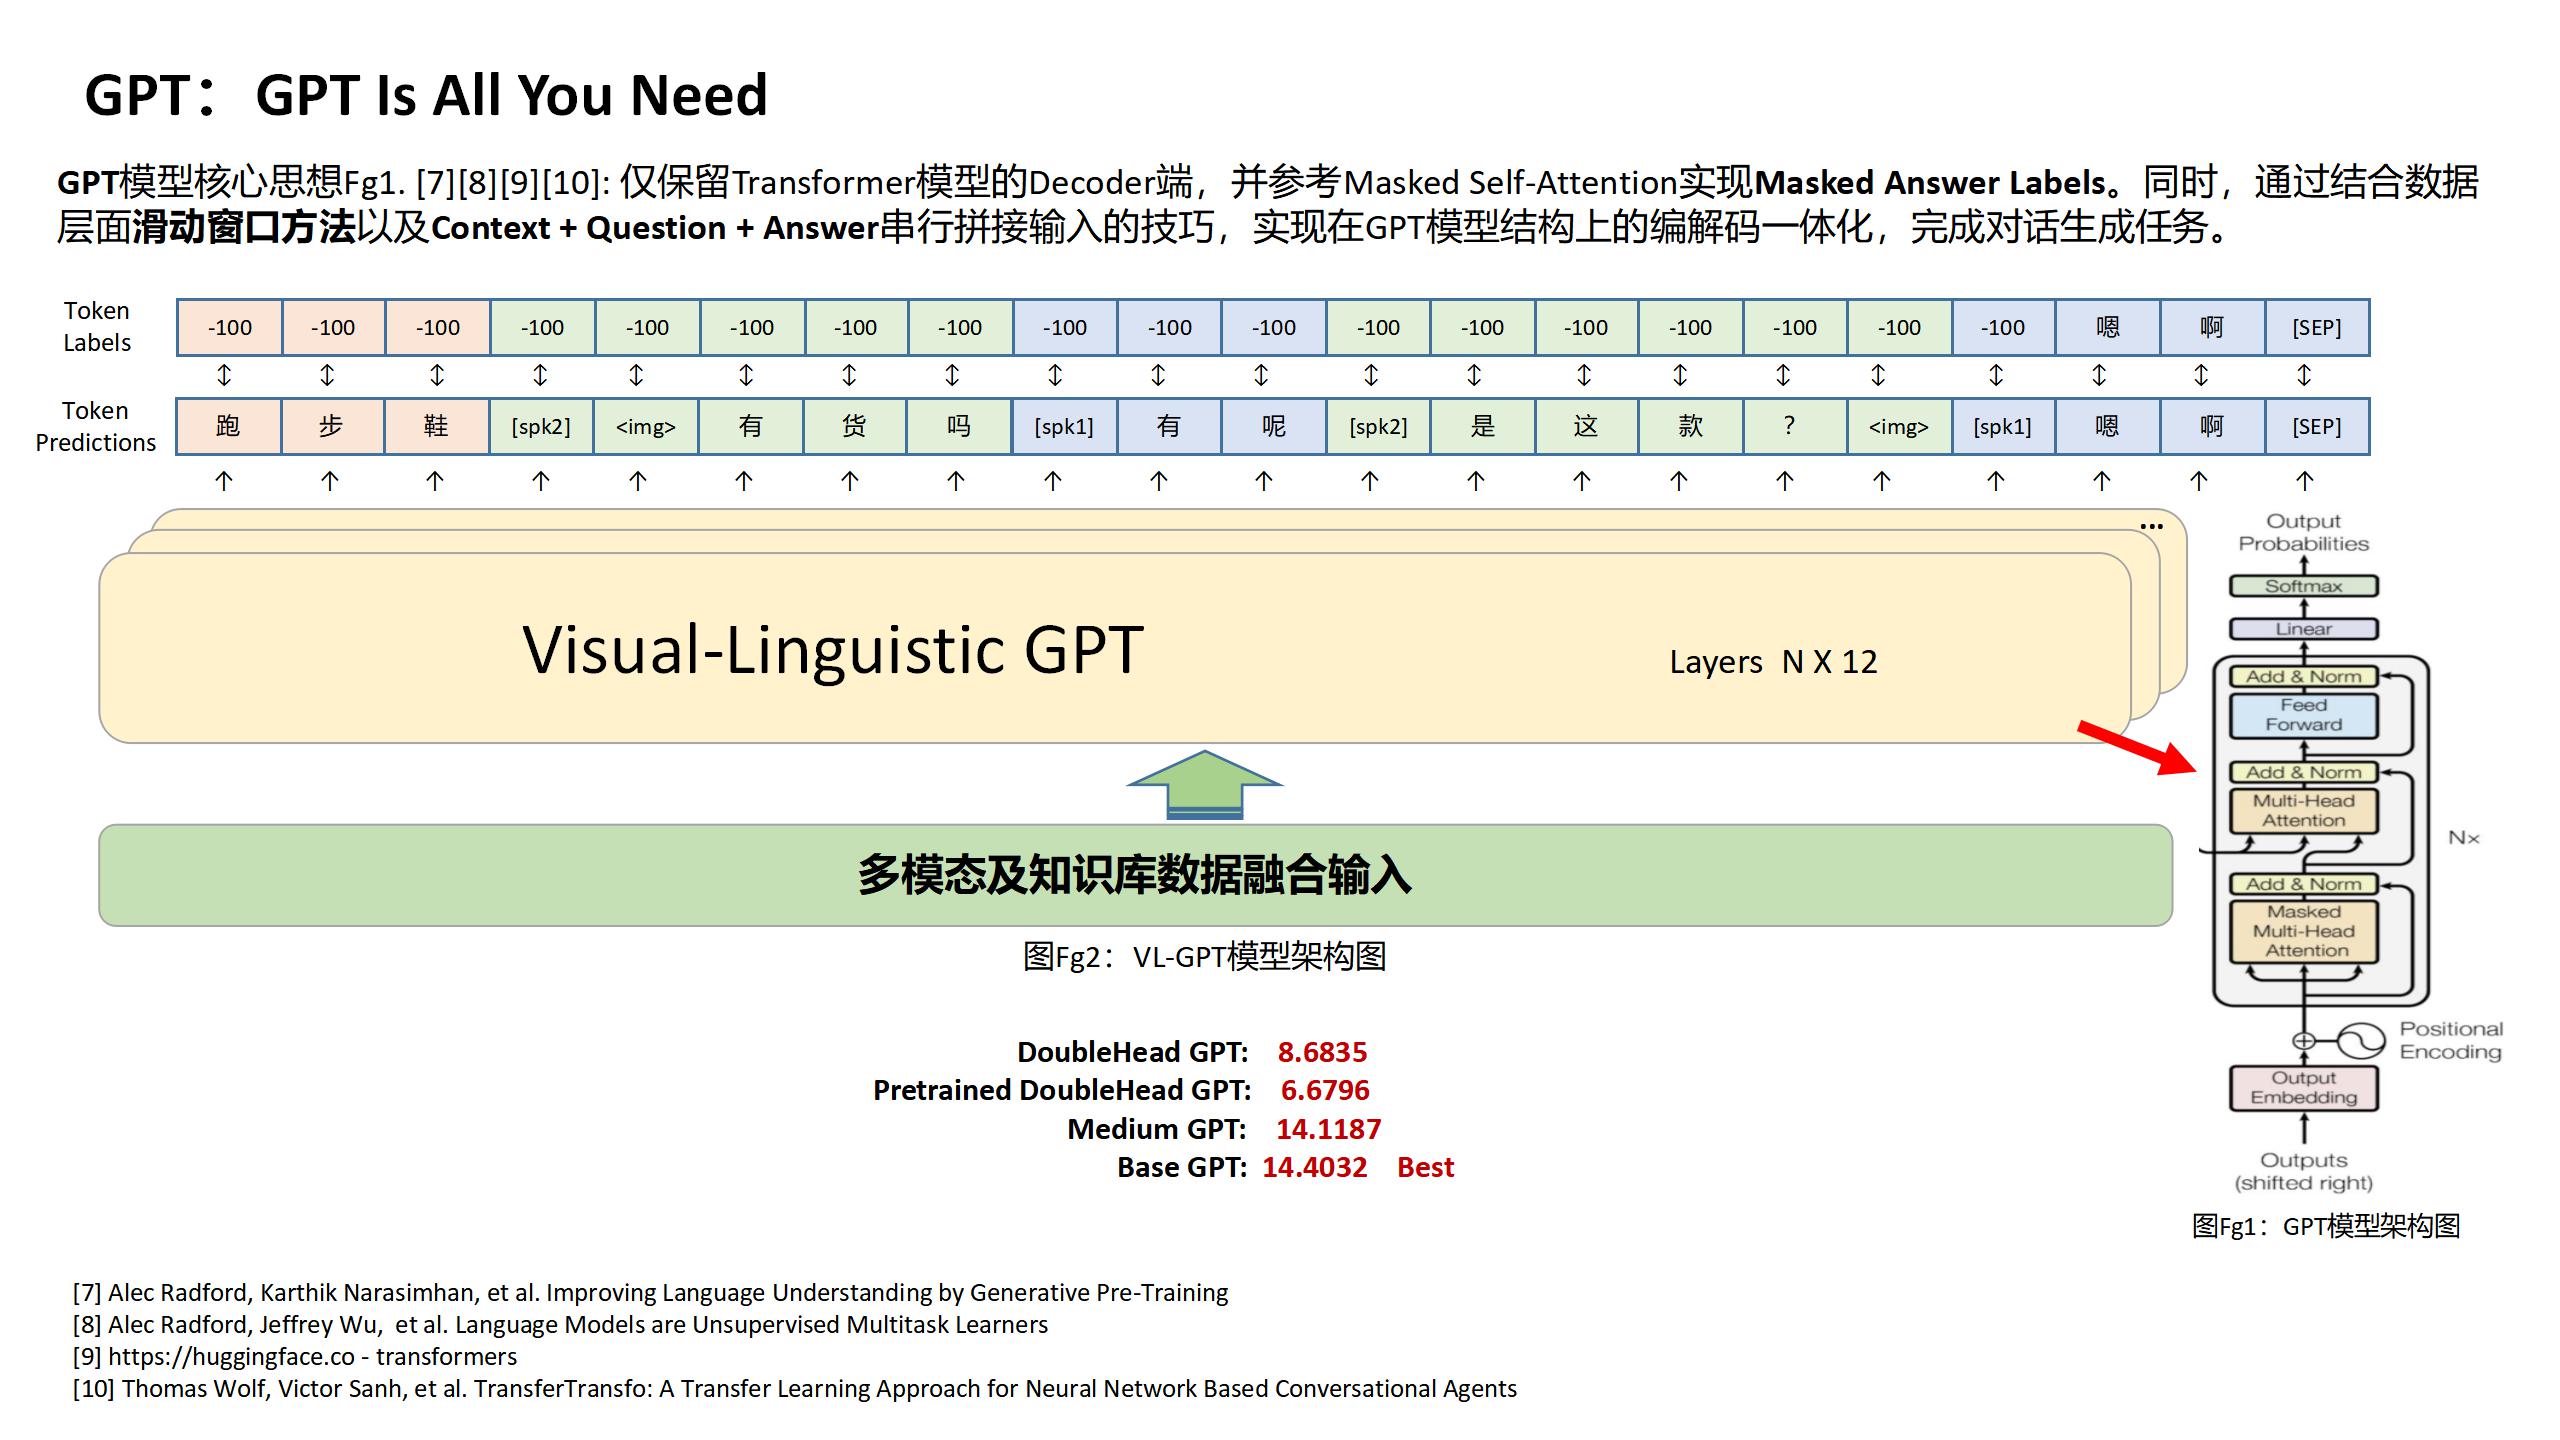Click the Positional Encoding sine wave symbol
The image size is (2560, 1440).
(x=2361, y=1041)
